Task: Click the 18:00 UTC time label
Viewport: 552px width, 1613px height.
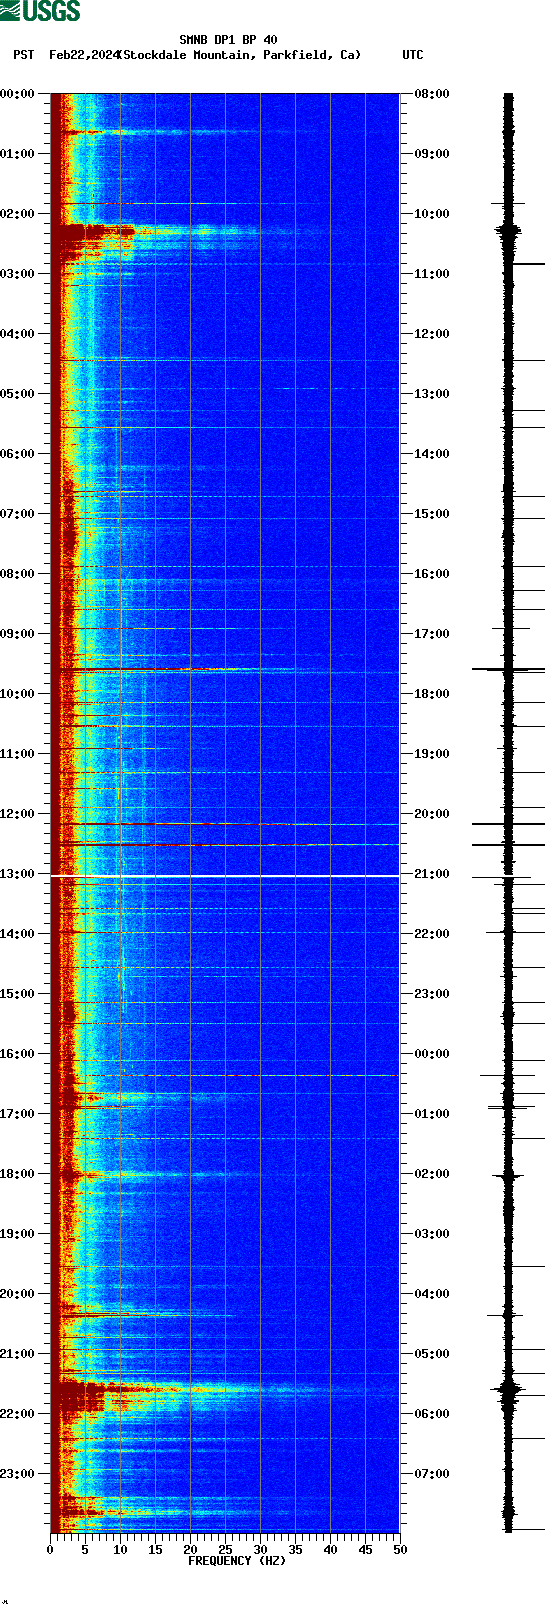Action: click(x=431, y=694)
